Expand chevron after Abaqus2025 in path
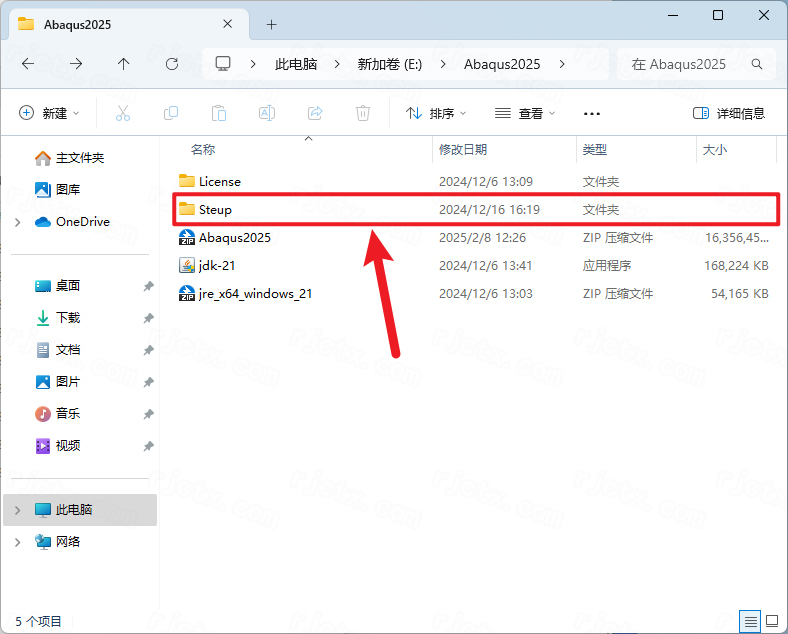The height and width of the screenshot is (634, 788). 562,64
